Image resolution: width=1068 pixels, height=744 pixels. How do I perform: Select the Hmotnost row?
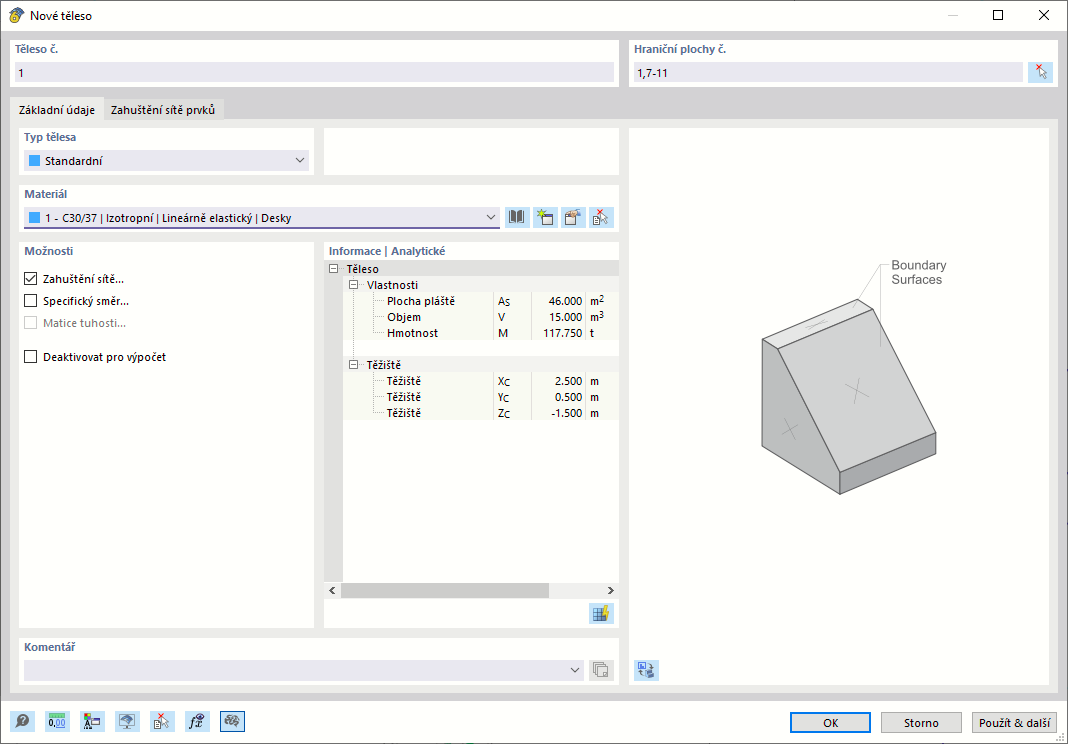481,333
